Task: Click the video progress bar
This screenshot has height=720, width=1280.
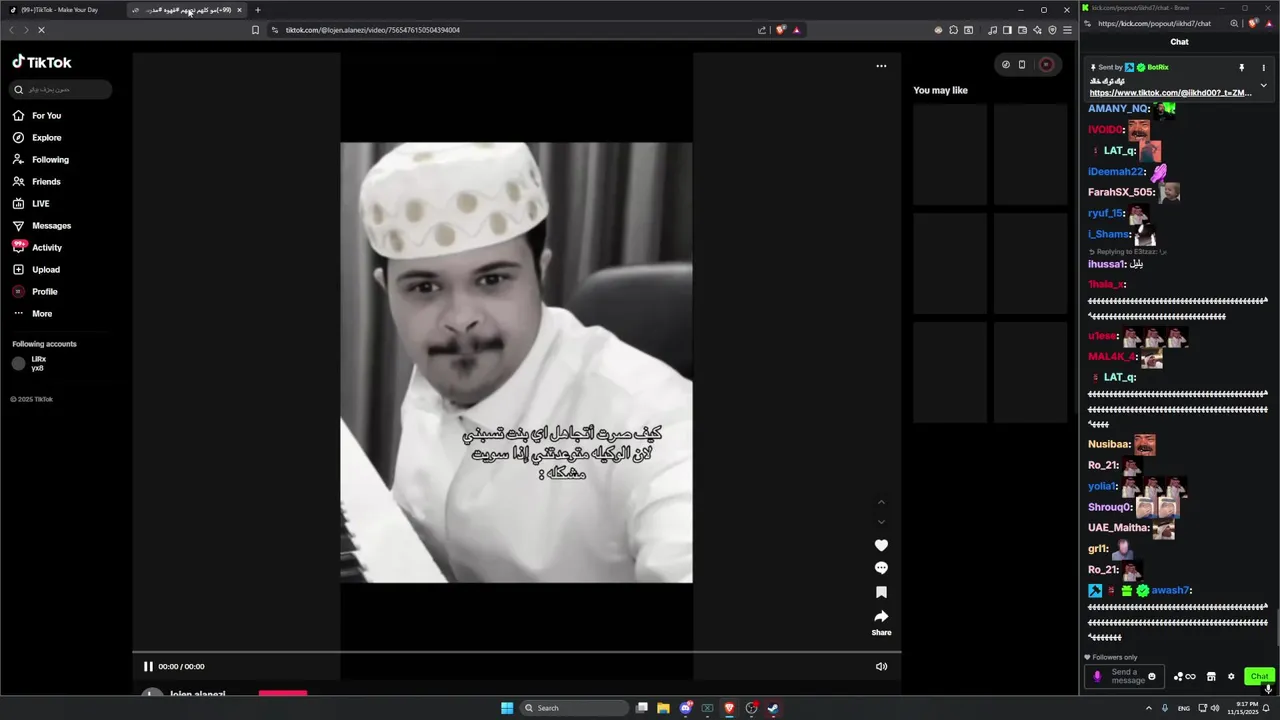Action: [x=517, y=652]
